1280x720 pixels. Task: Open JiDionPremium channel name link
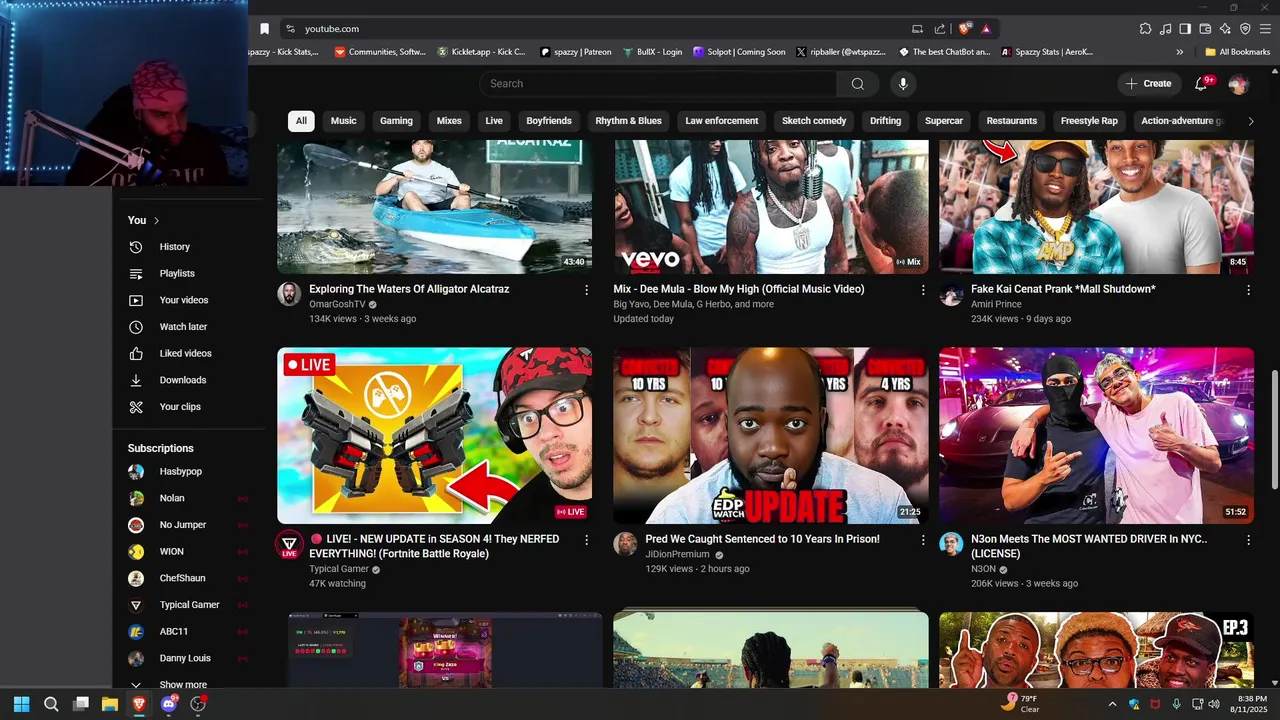(x=677, y=554)
